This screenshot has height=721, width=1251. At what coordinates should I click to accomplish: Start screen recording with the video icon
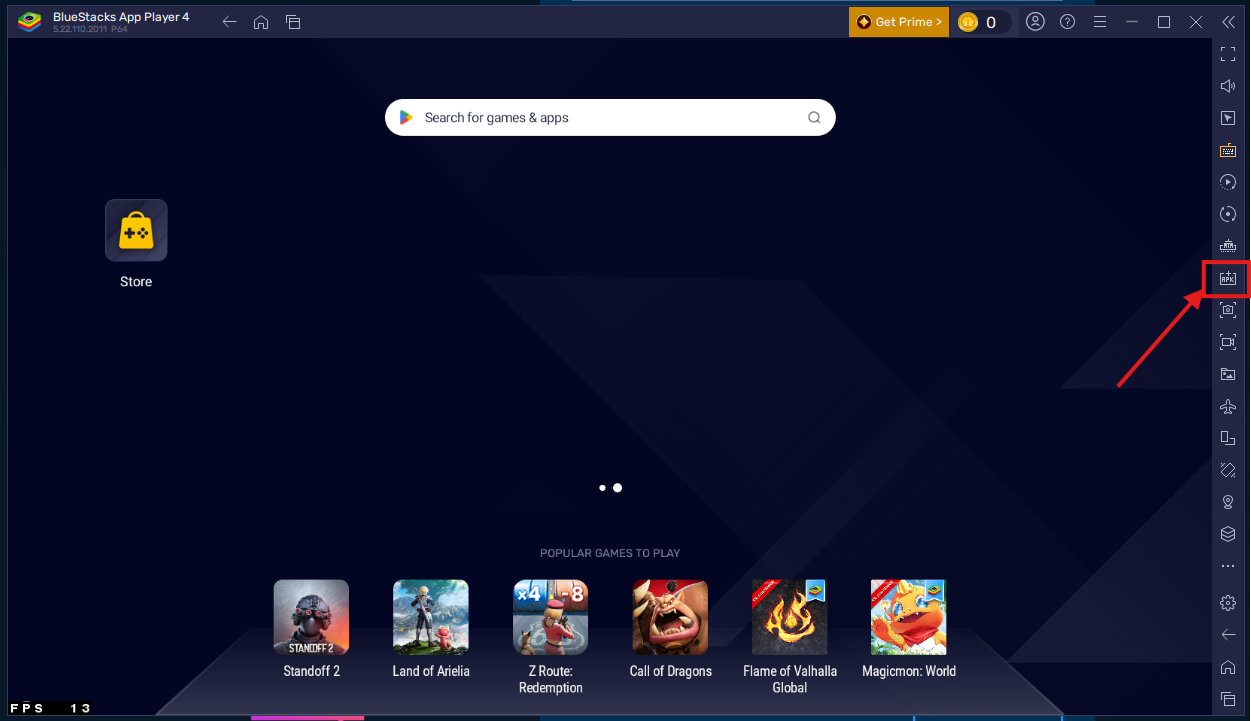pyautogui.click(x=1228, y=342)
